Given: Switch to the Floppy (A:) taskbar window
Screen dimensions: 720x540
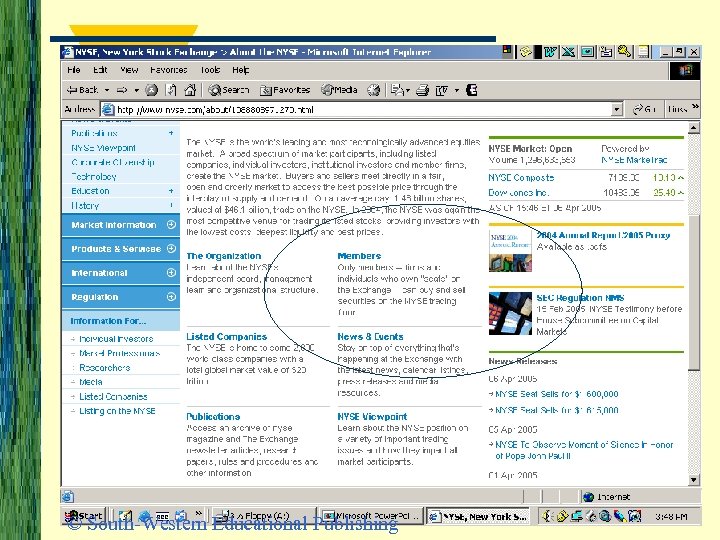Looking at the screenshot, I should 263,516.
